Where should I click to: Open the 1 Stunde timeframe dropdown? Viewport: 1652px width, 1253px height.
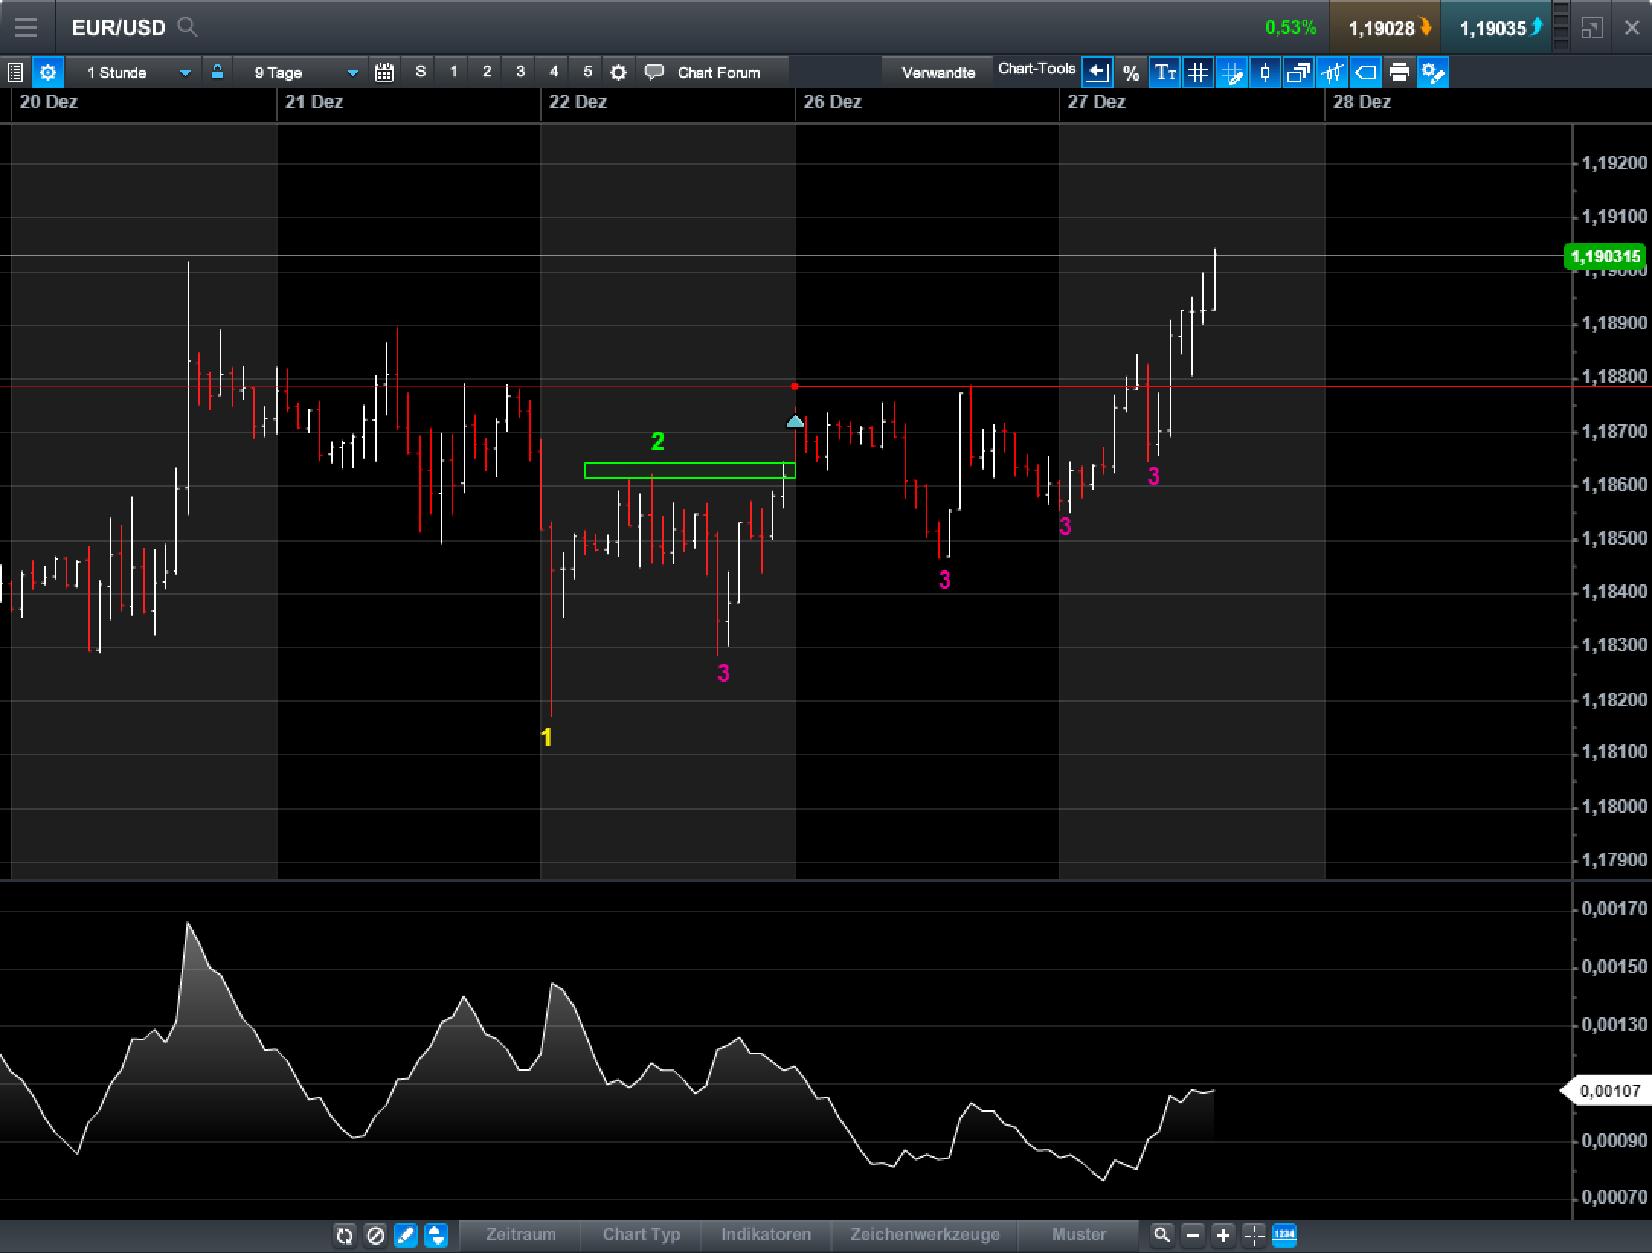tap(135, 72)
